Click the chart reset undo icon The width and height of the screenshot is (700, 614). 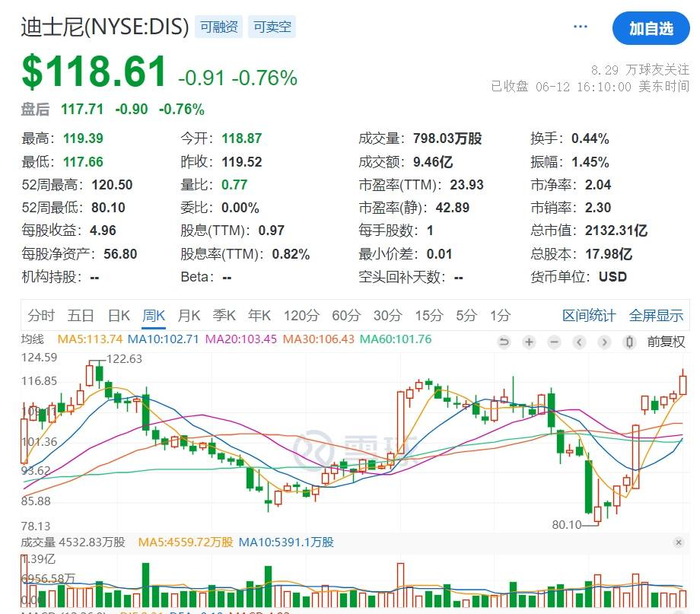[504, 342]
